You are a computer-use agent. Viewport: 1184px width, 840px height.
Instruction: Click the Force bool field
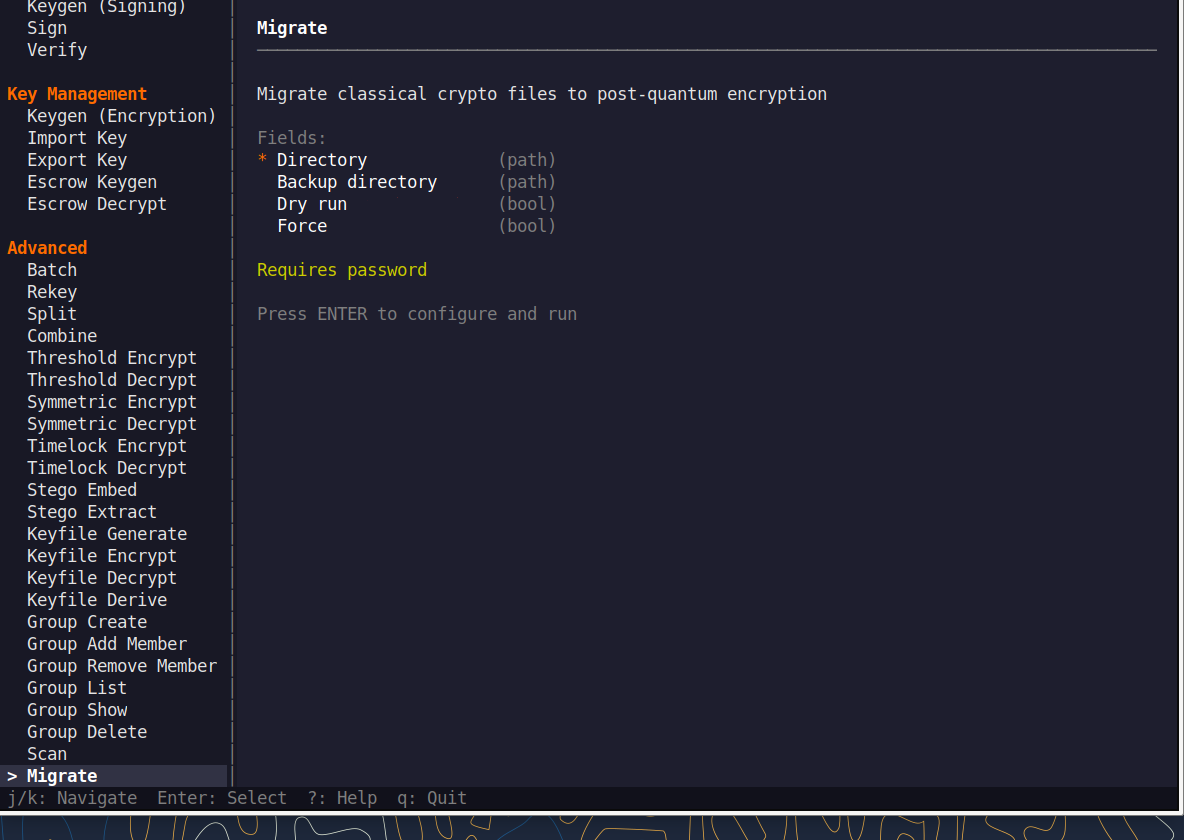416,225
